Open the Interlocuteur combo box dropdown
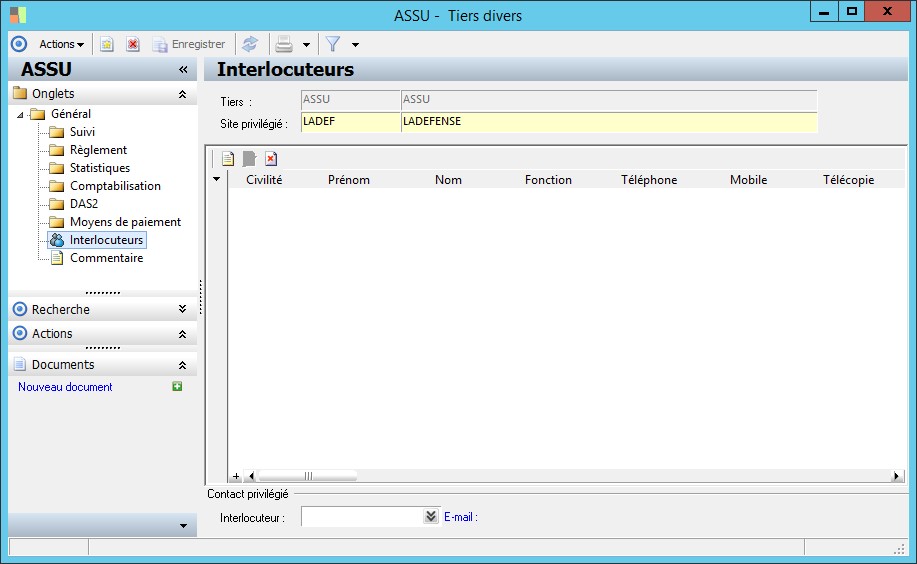 (x=431, y=517)
